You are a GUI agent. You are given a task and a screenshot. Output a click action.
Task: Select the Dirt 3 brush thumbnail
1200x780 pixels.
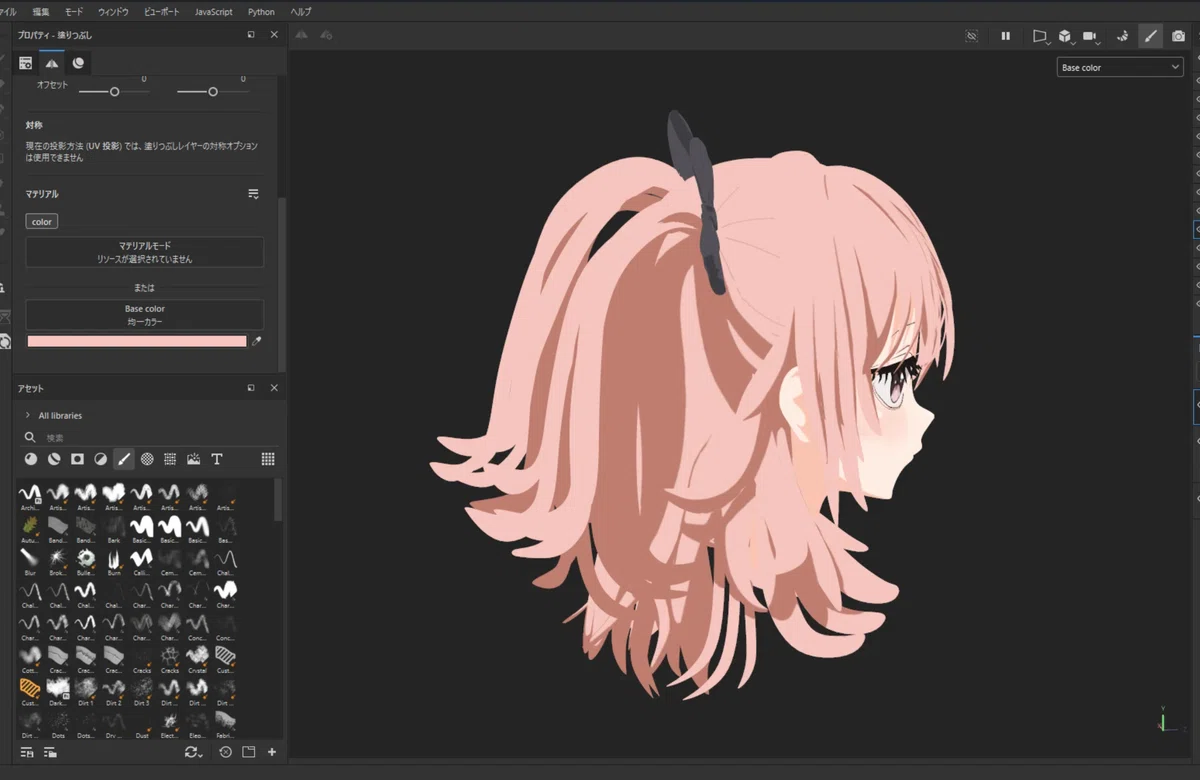142,691
